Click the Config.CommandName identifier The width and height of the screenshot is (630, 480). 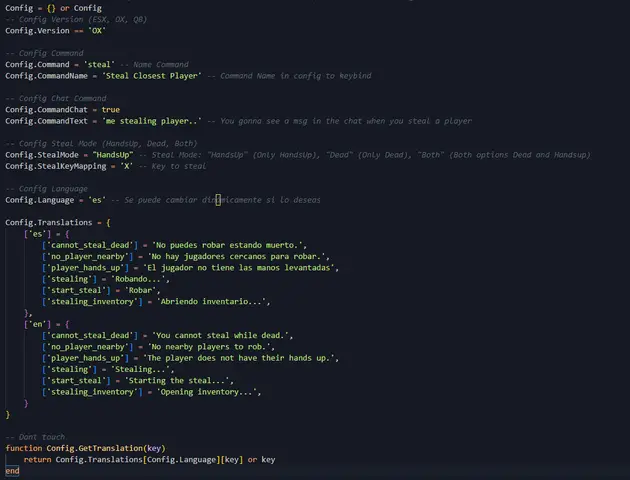coord(46,76)
